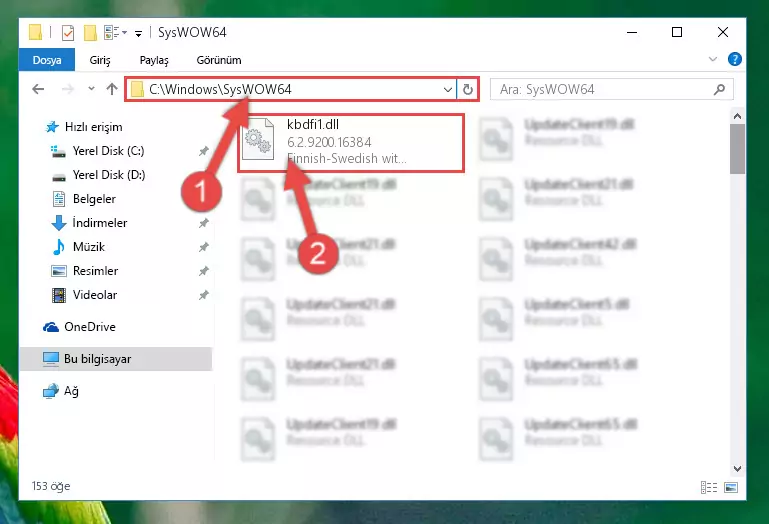Unpin Yerel Disk (C:) via pin icon
This screenshot has height=524, width=769.
tap(204, 151)
